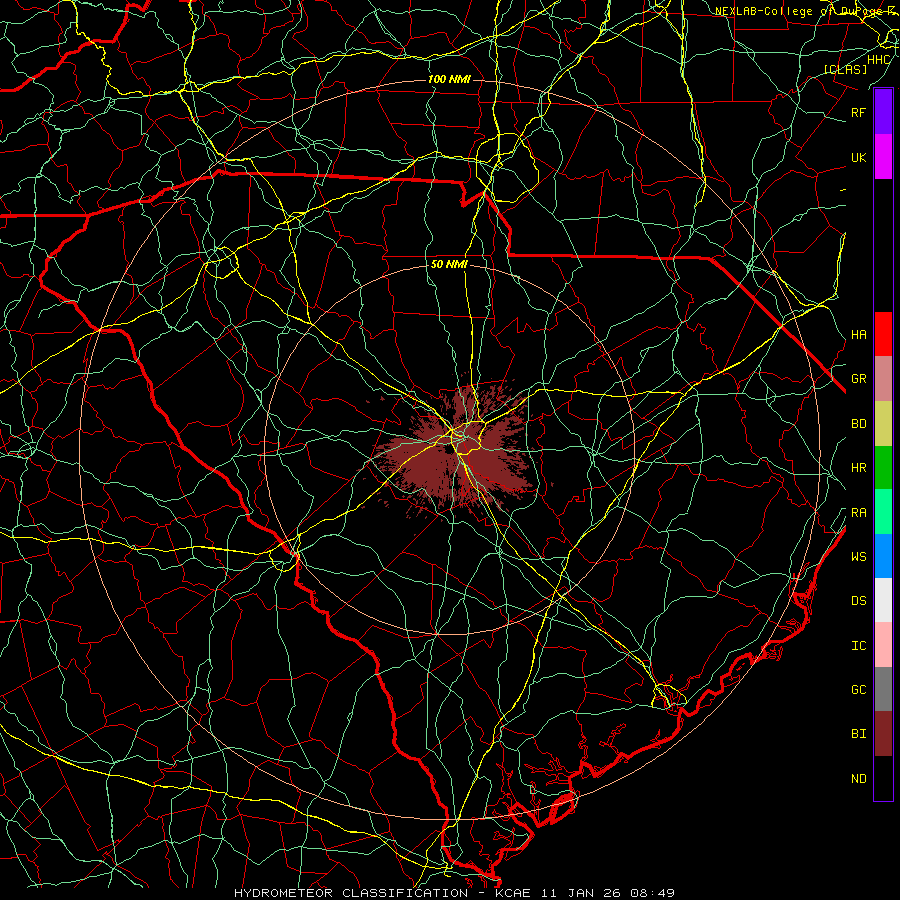This screenshot has width=900, height=900.
Task: Click the IC legend label text
Action: point(858,646)
